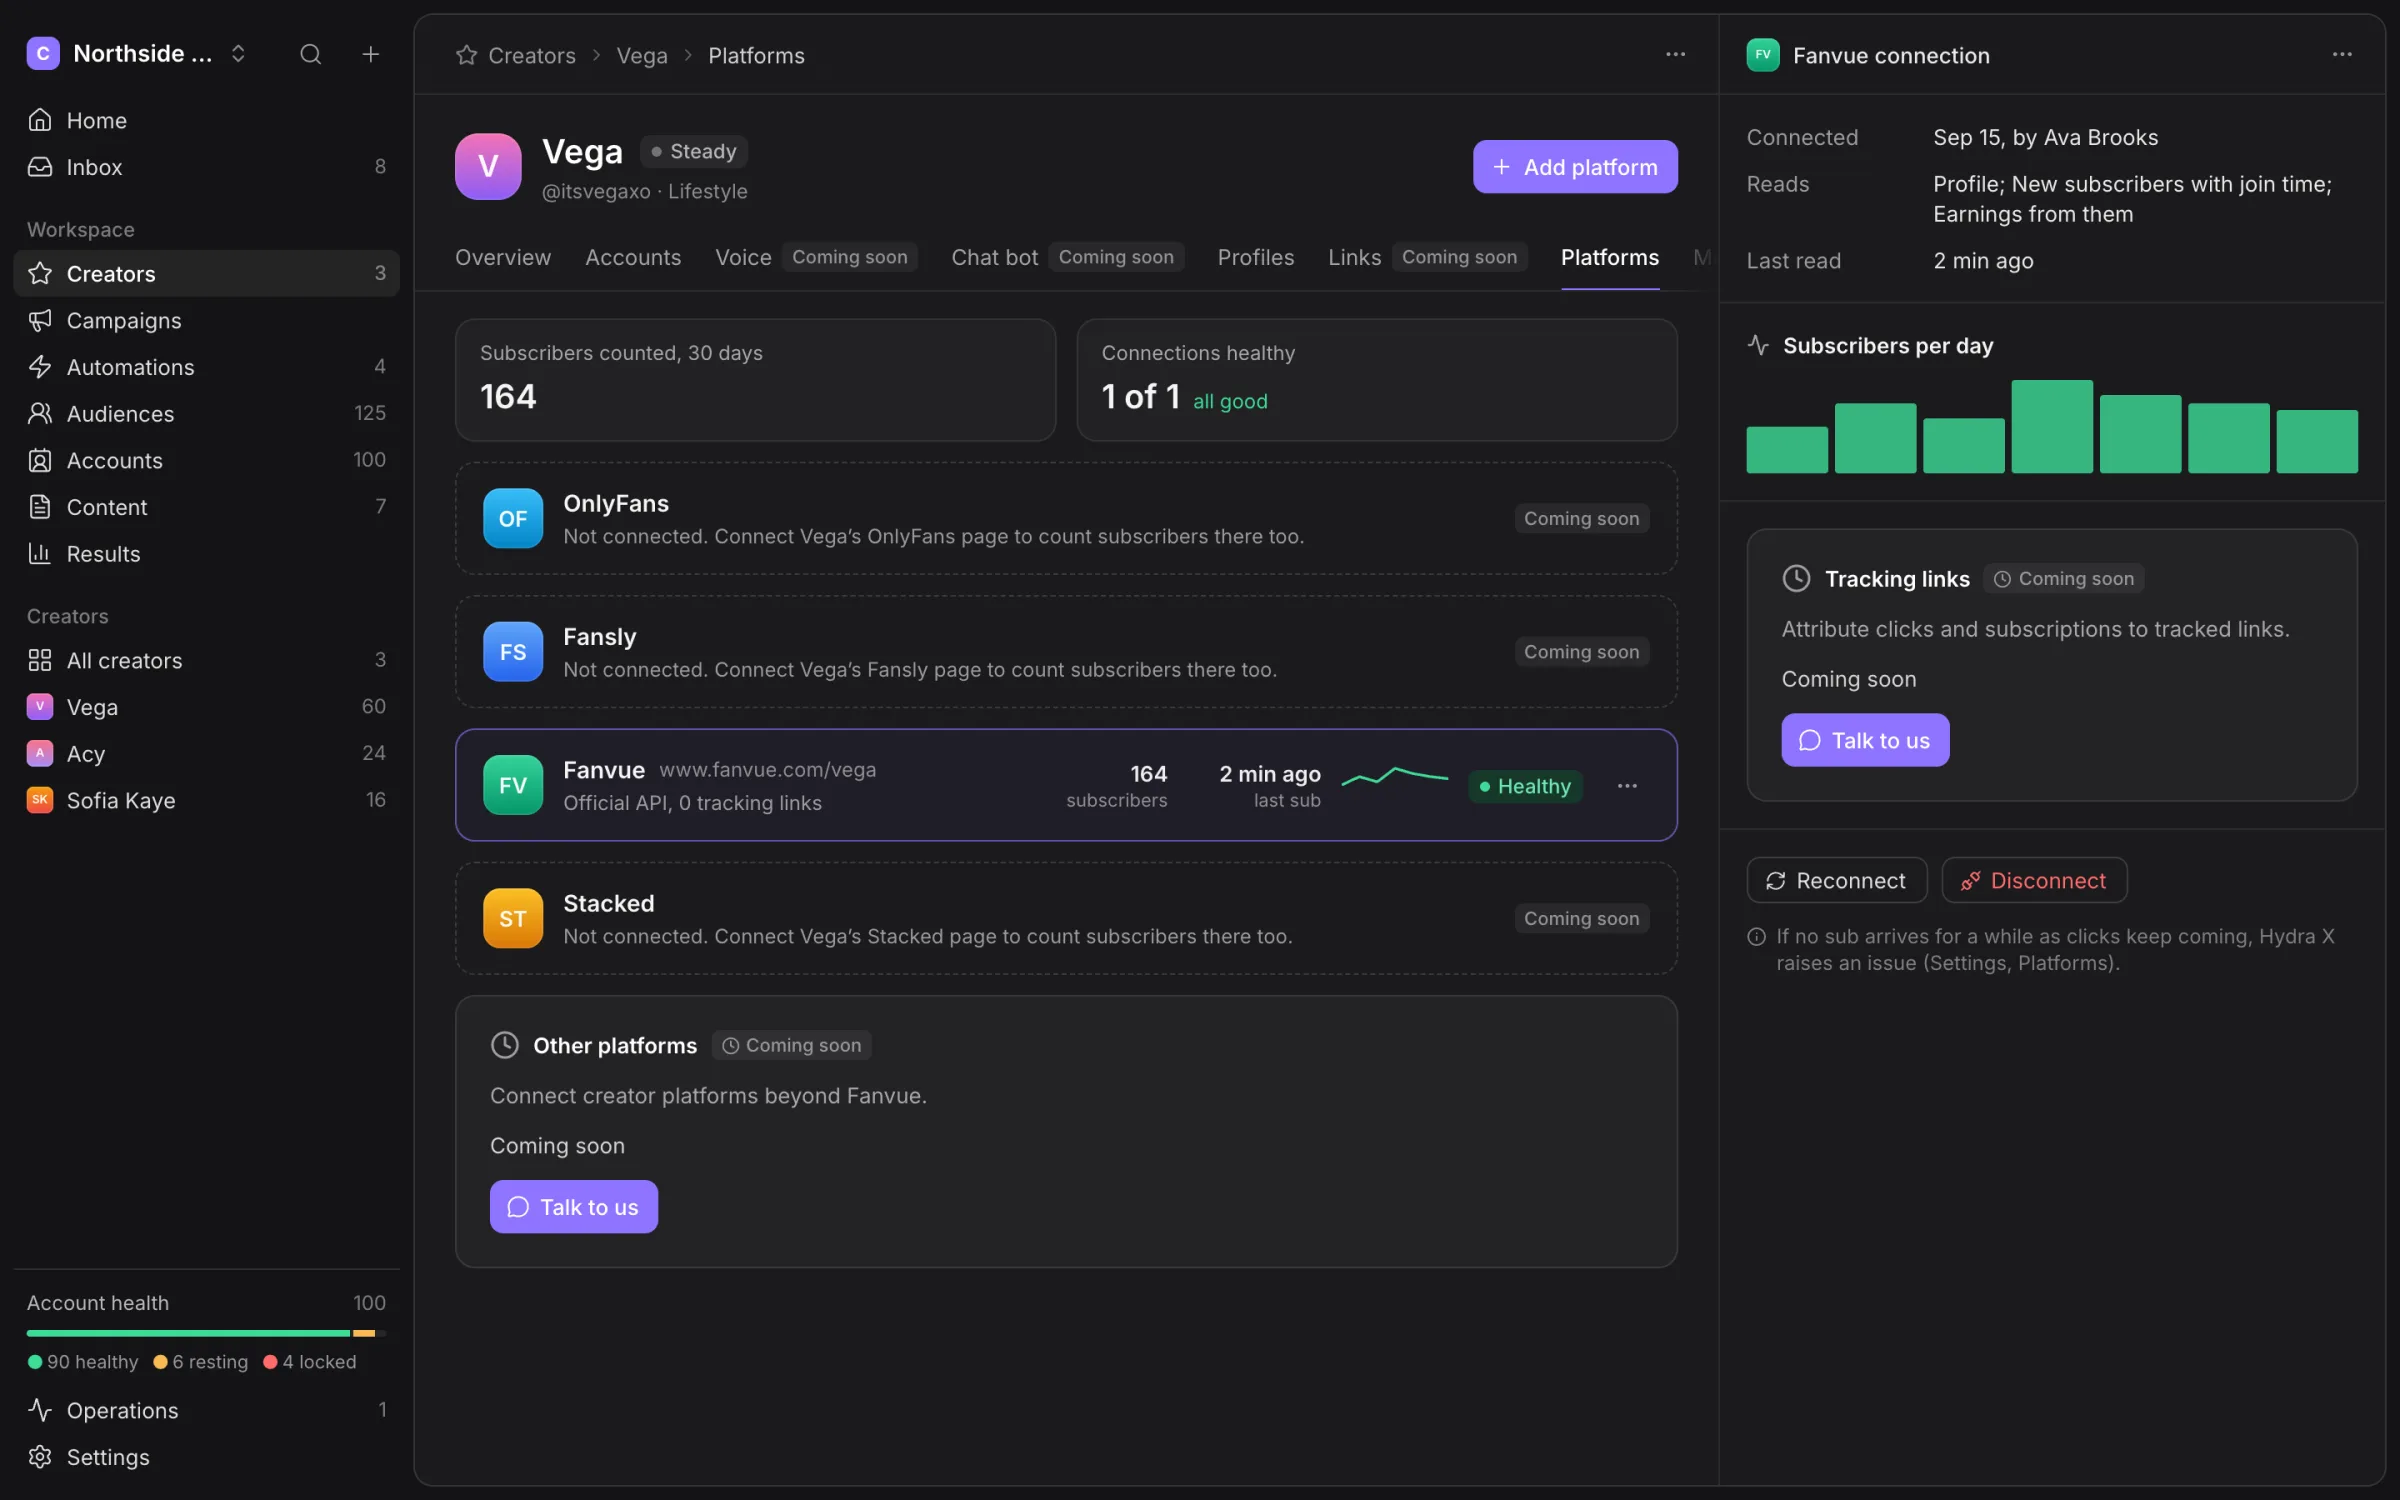Click the www.fanvue.com/vega URL
Screen dimensions: 2400x1500
coord(767,770)
